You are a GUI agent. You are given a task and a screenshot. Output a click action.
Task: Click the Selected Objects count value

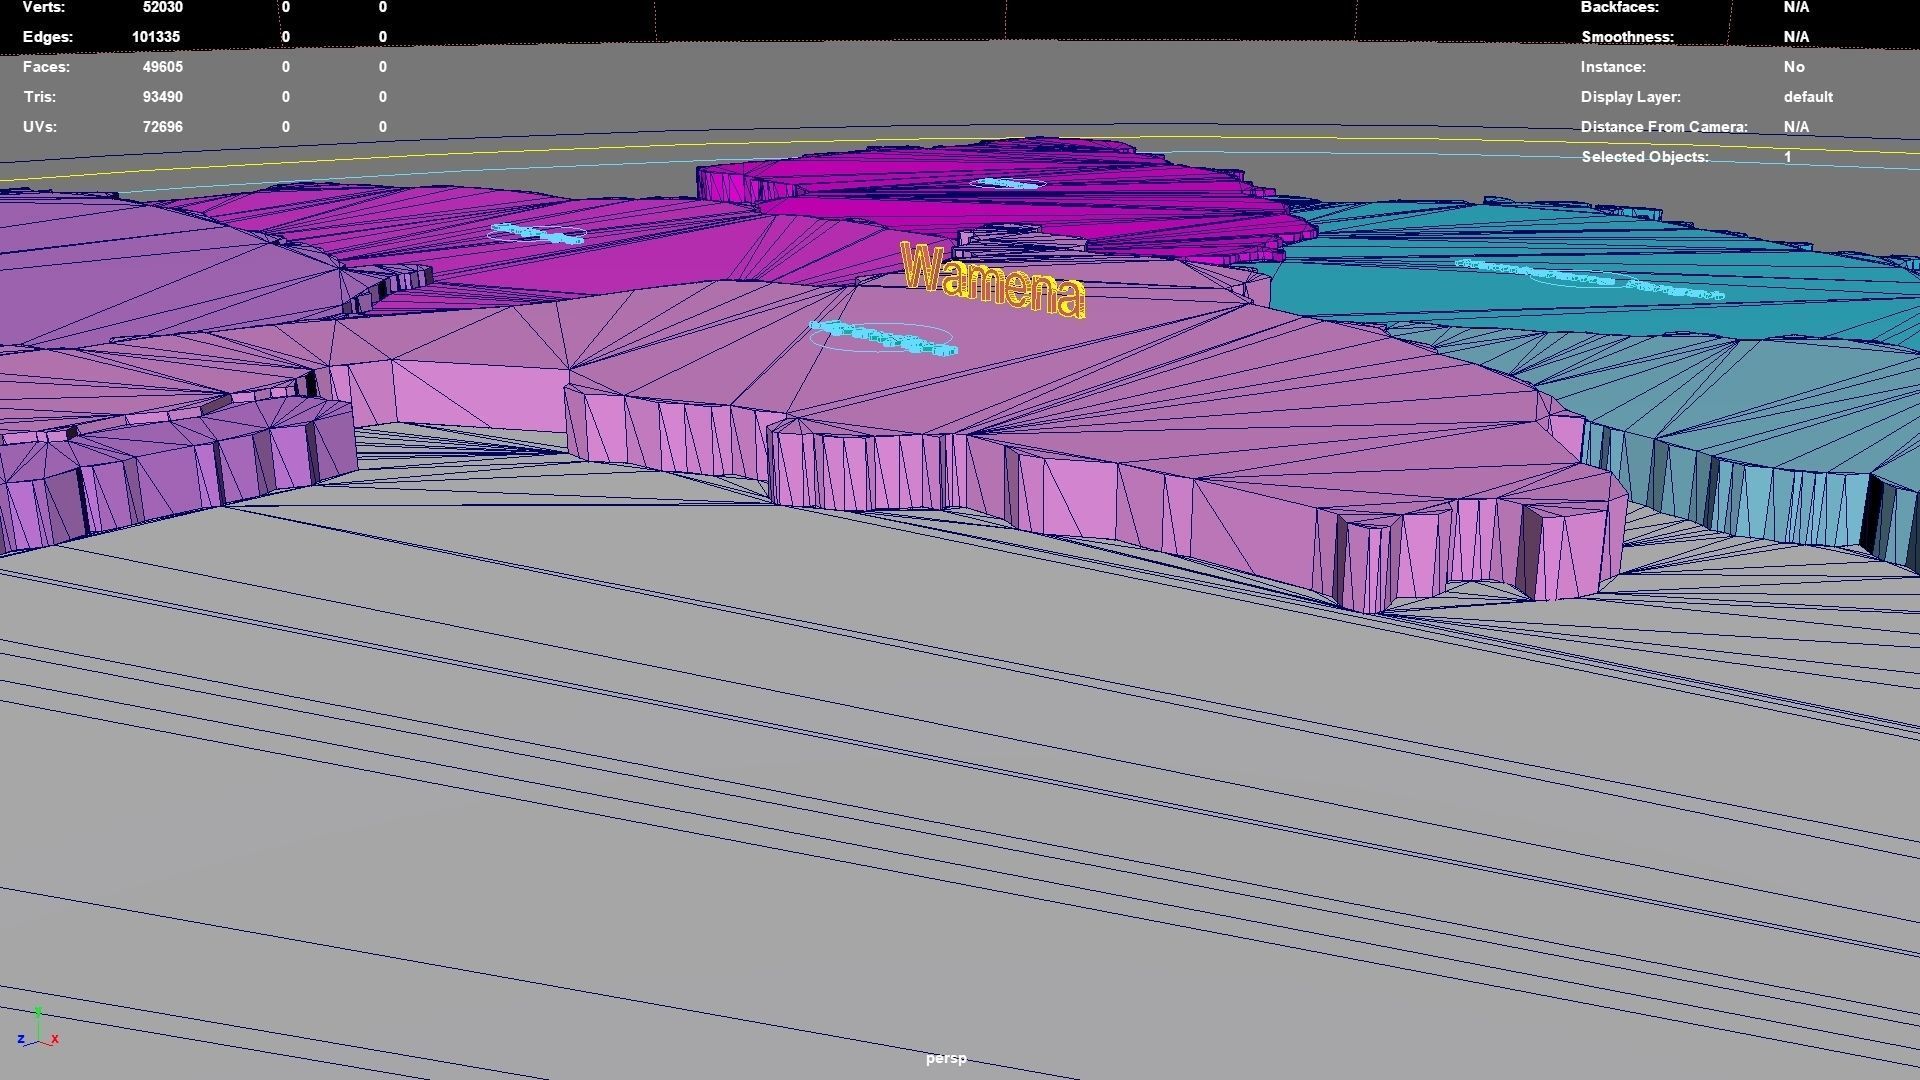pos(1788,157)
